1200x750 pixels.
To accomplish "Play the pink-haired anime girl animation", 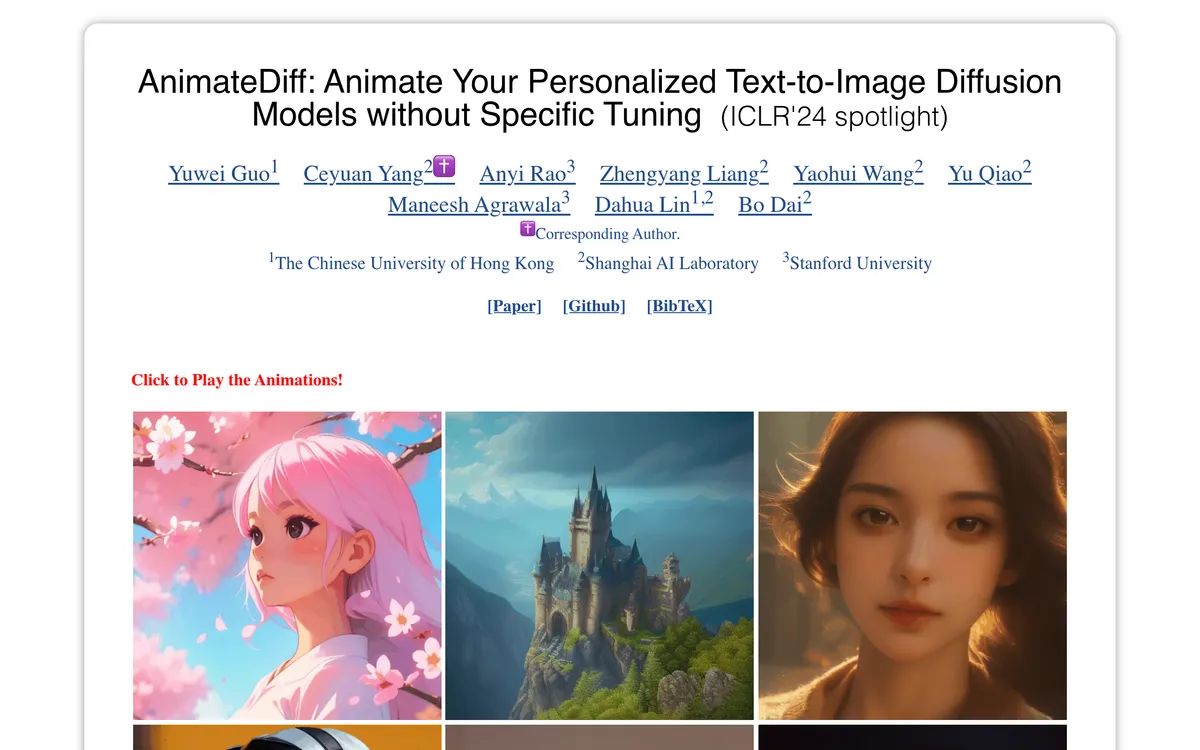I will 287,566.
